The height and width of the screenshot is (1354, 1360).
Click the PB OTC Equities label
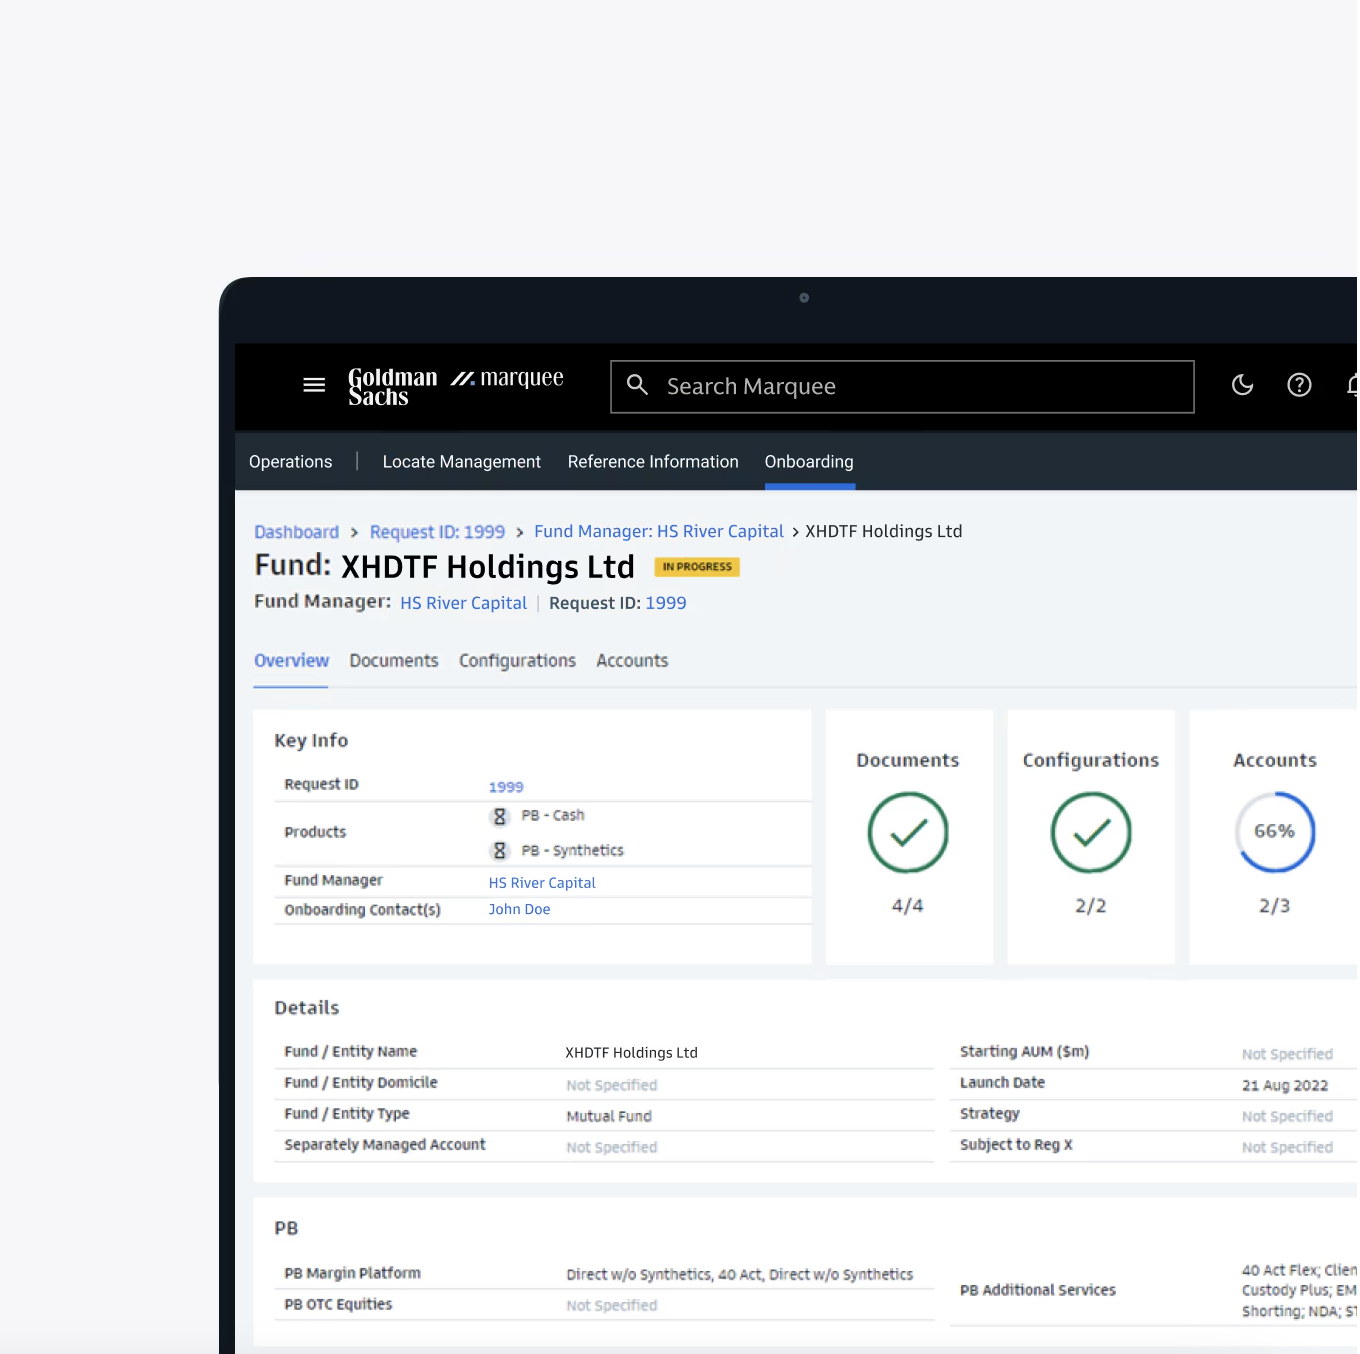(x=338, y=1305)
